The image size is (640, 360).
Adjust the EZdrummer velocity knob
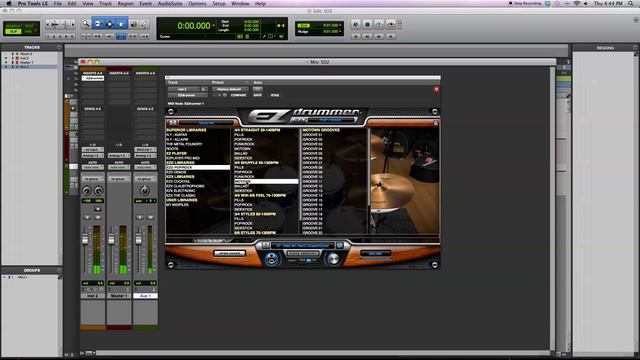click(334, 259)
